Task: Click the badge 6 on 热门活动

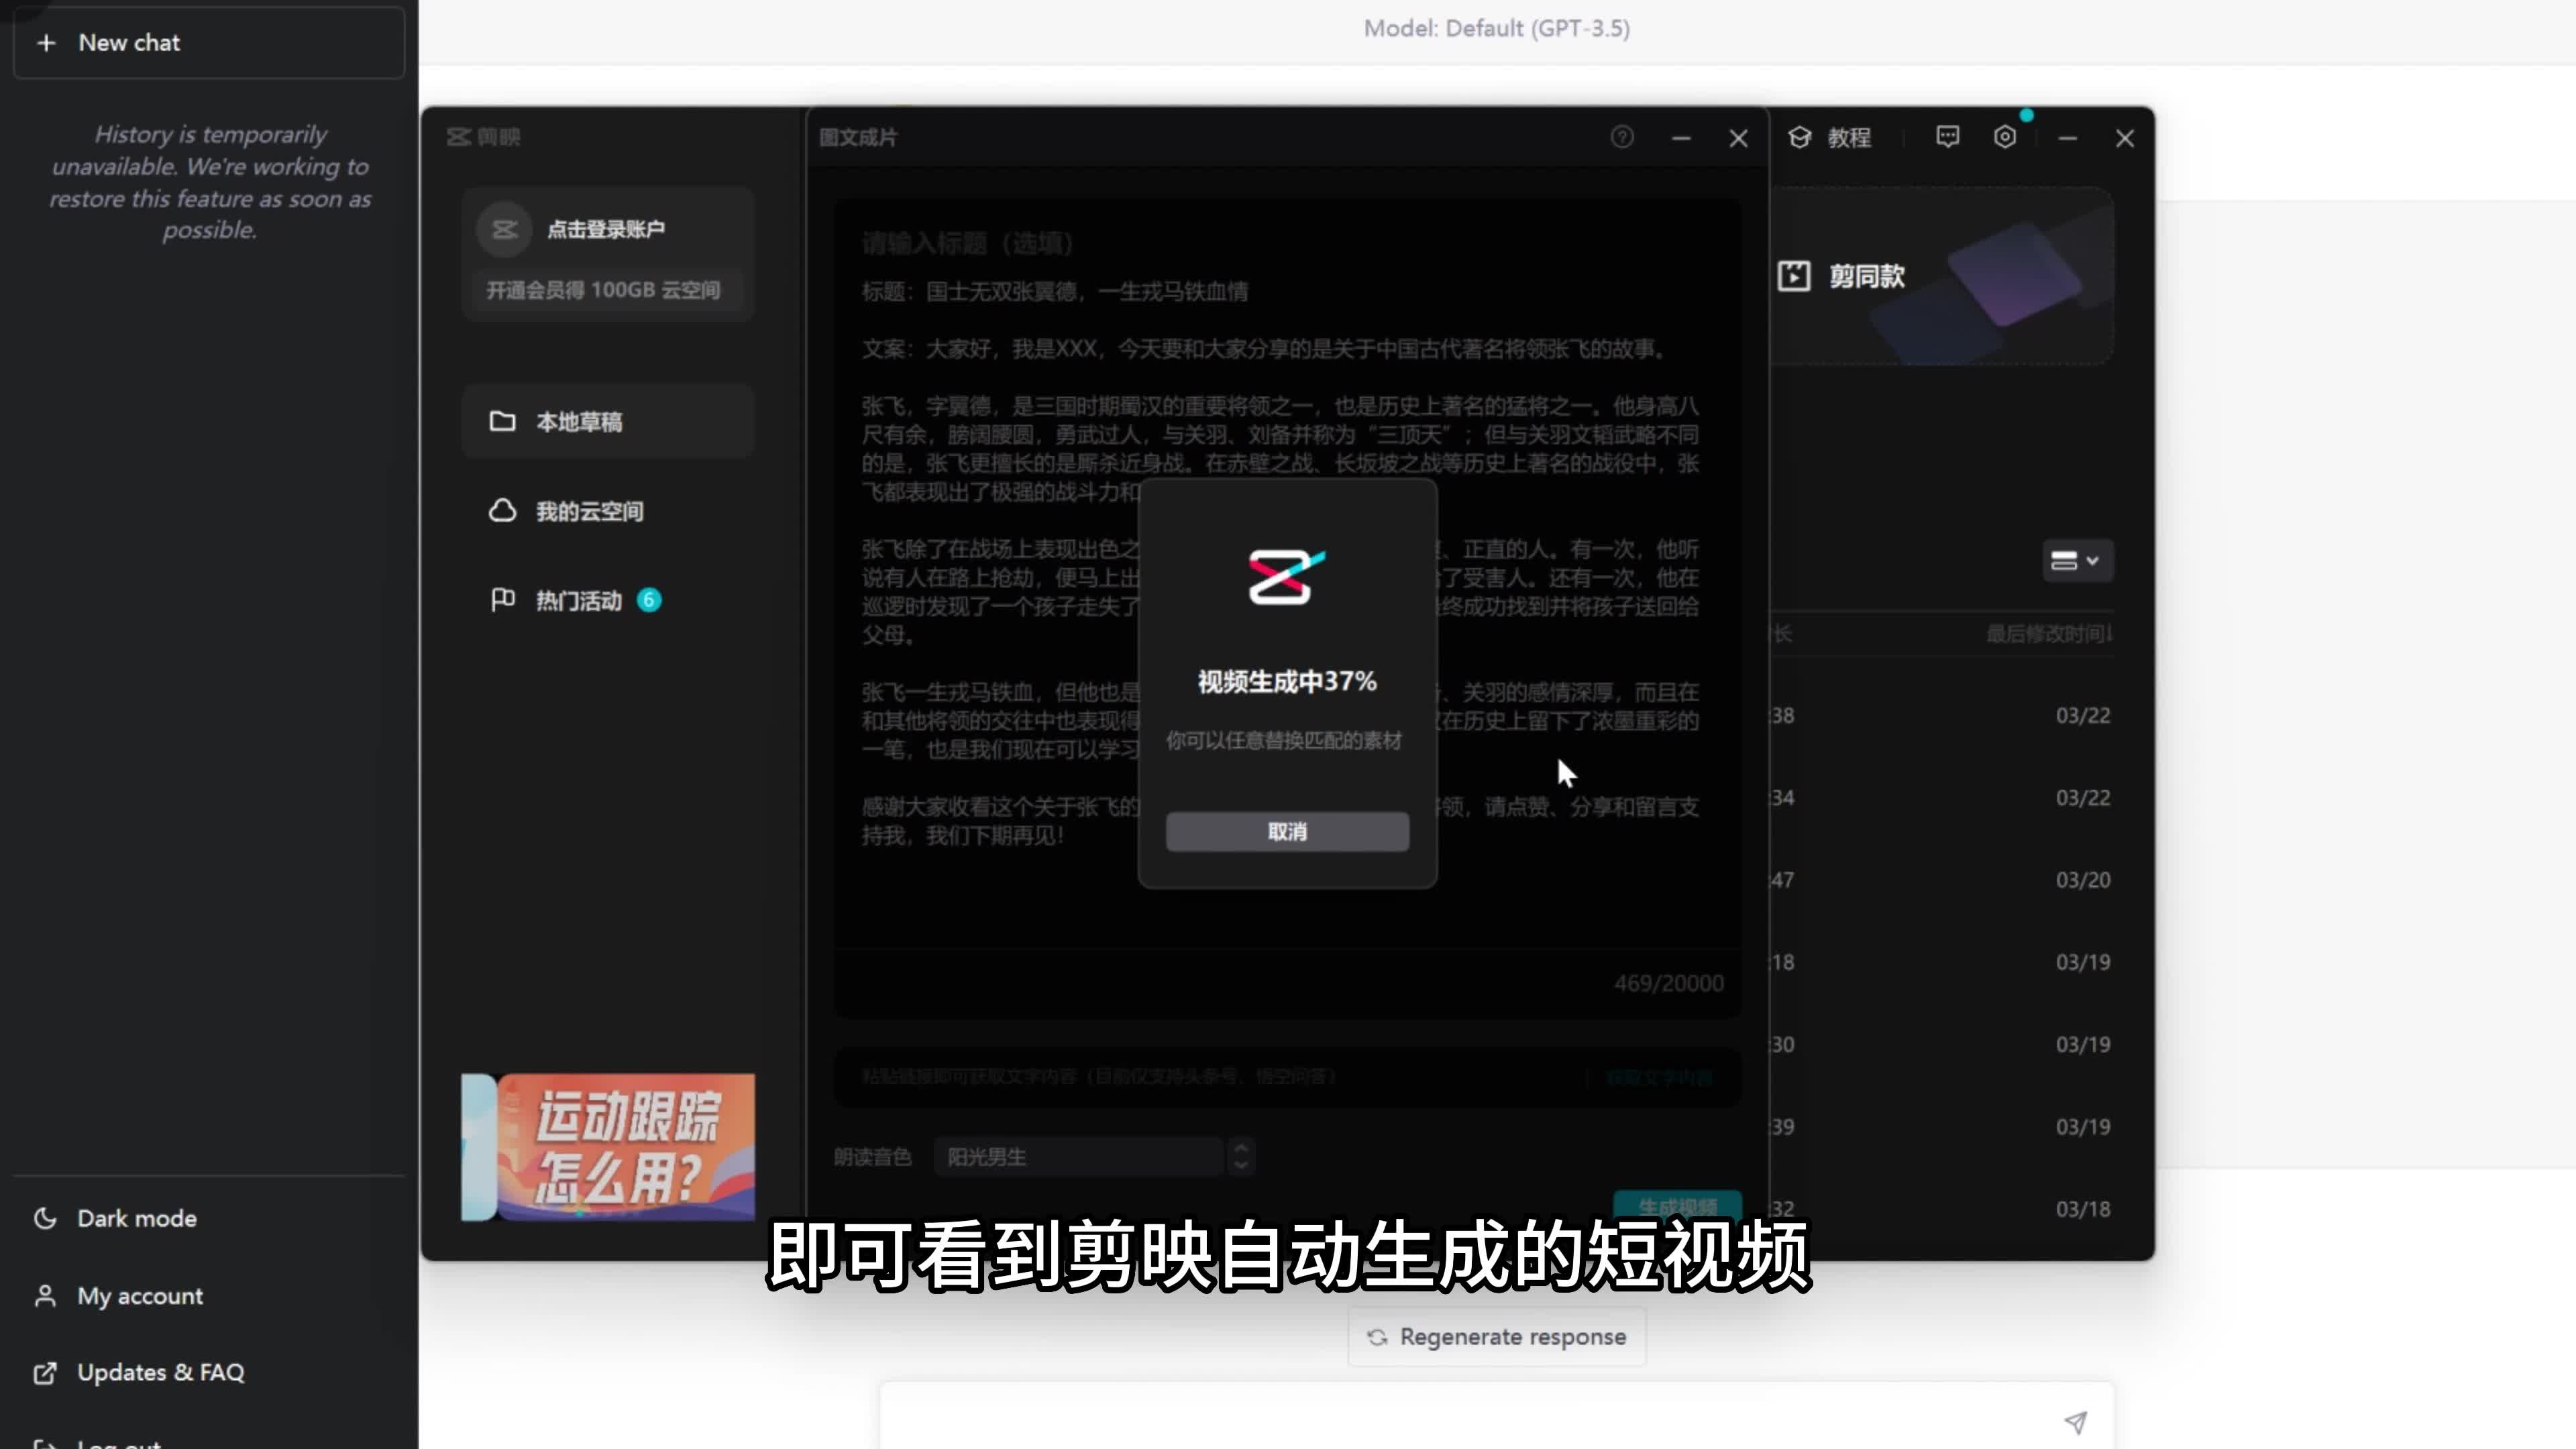Action: click(649, 599)
